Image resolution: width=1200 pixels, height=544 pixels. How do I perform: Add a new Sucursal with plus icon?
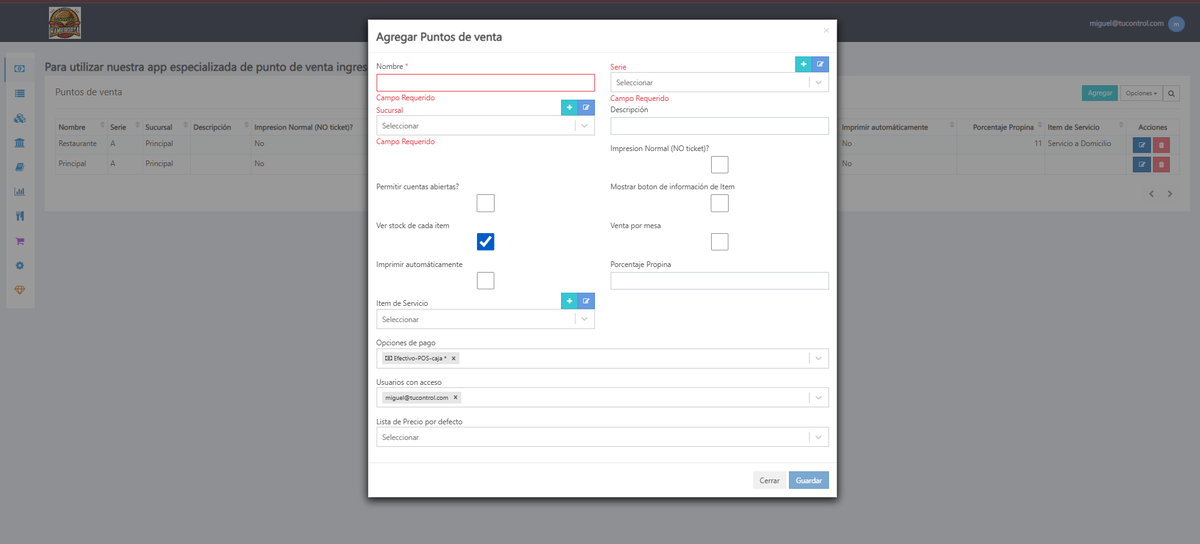point(569,107)
